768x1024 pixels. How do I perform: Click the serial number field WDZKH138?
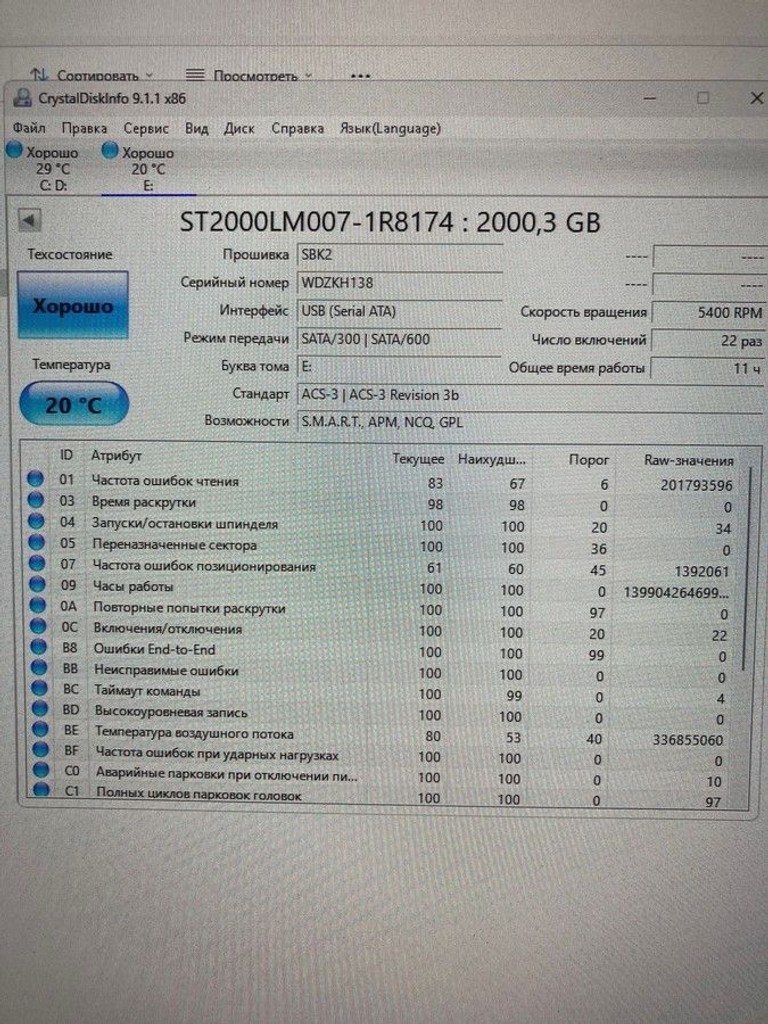click(400, 283)
